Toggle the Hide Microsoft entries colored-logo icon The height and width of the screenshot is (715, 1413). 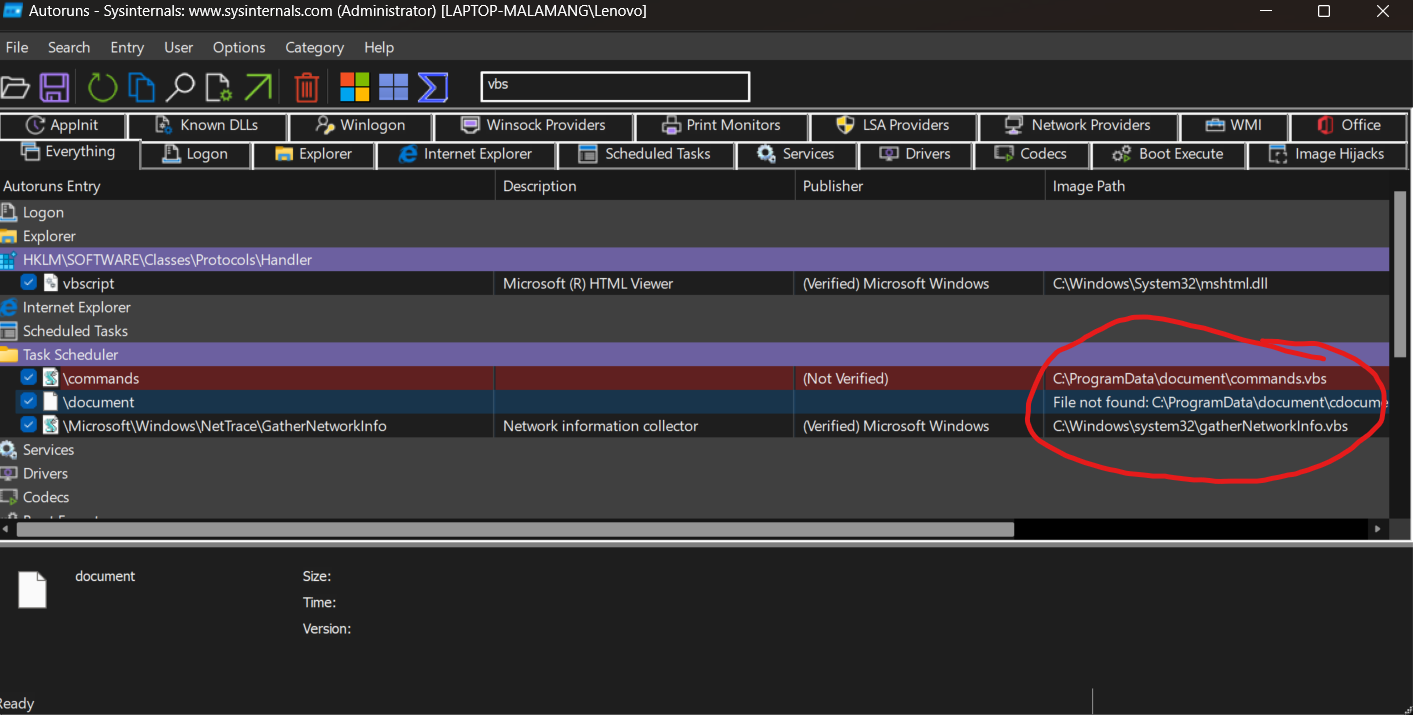coord(355,87)
